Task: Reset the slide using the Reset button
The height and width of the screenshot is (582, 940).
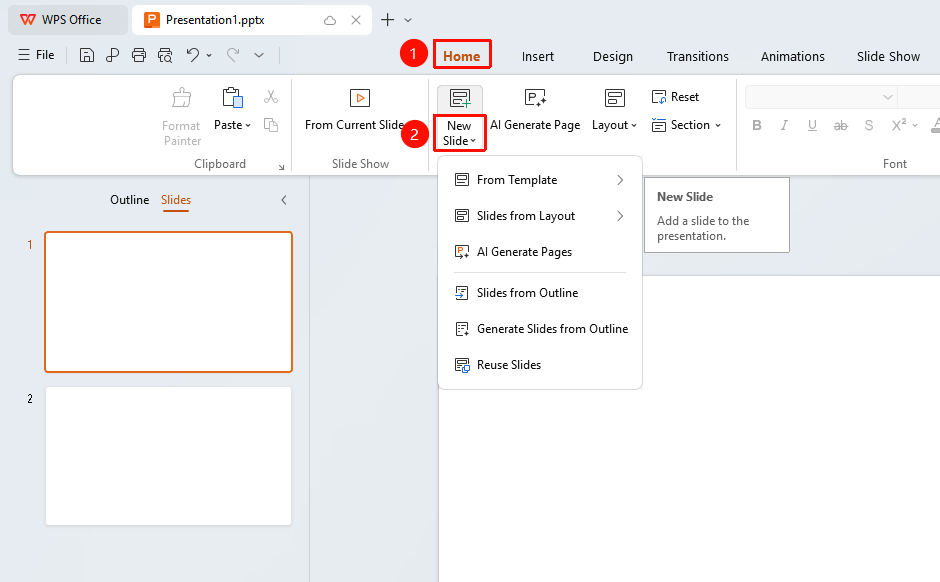Action: pos(676,97)
